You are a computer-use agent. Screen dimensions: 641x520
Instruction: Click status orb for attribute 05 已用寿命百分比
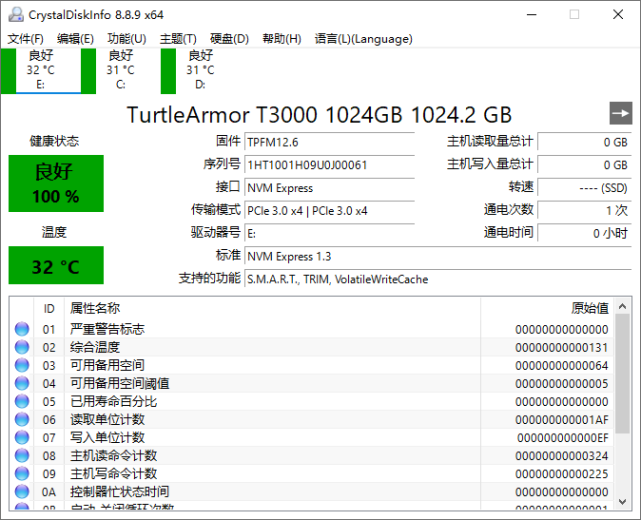[22, 401]
